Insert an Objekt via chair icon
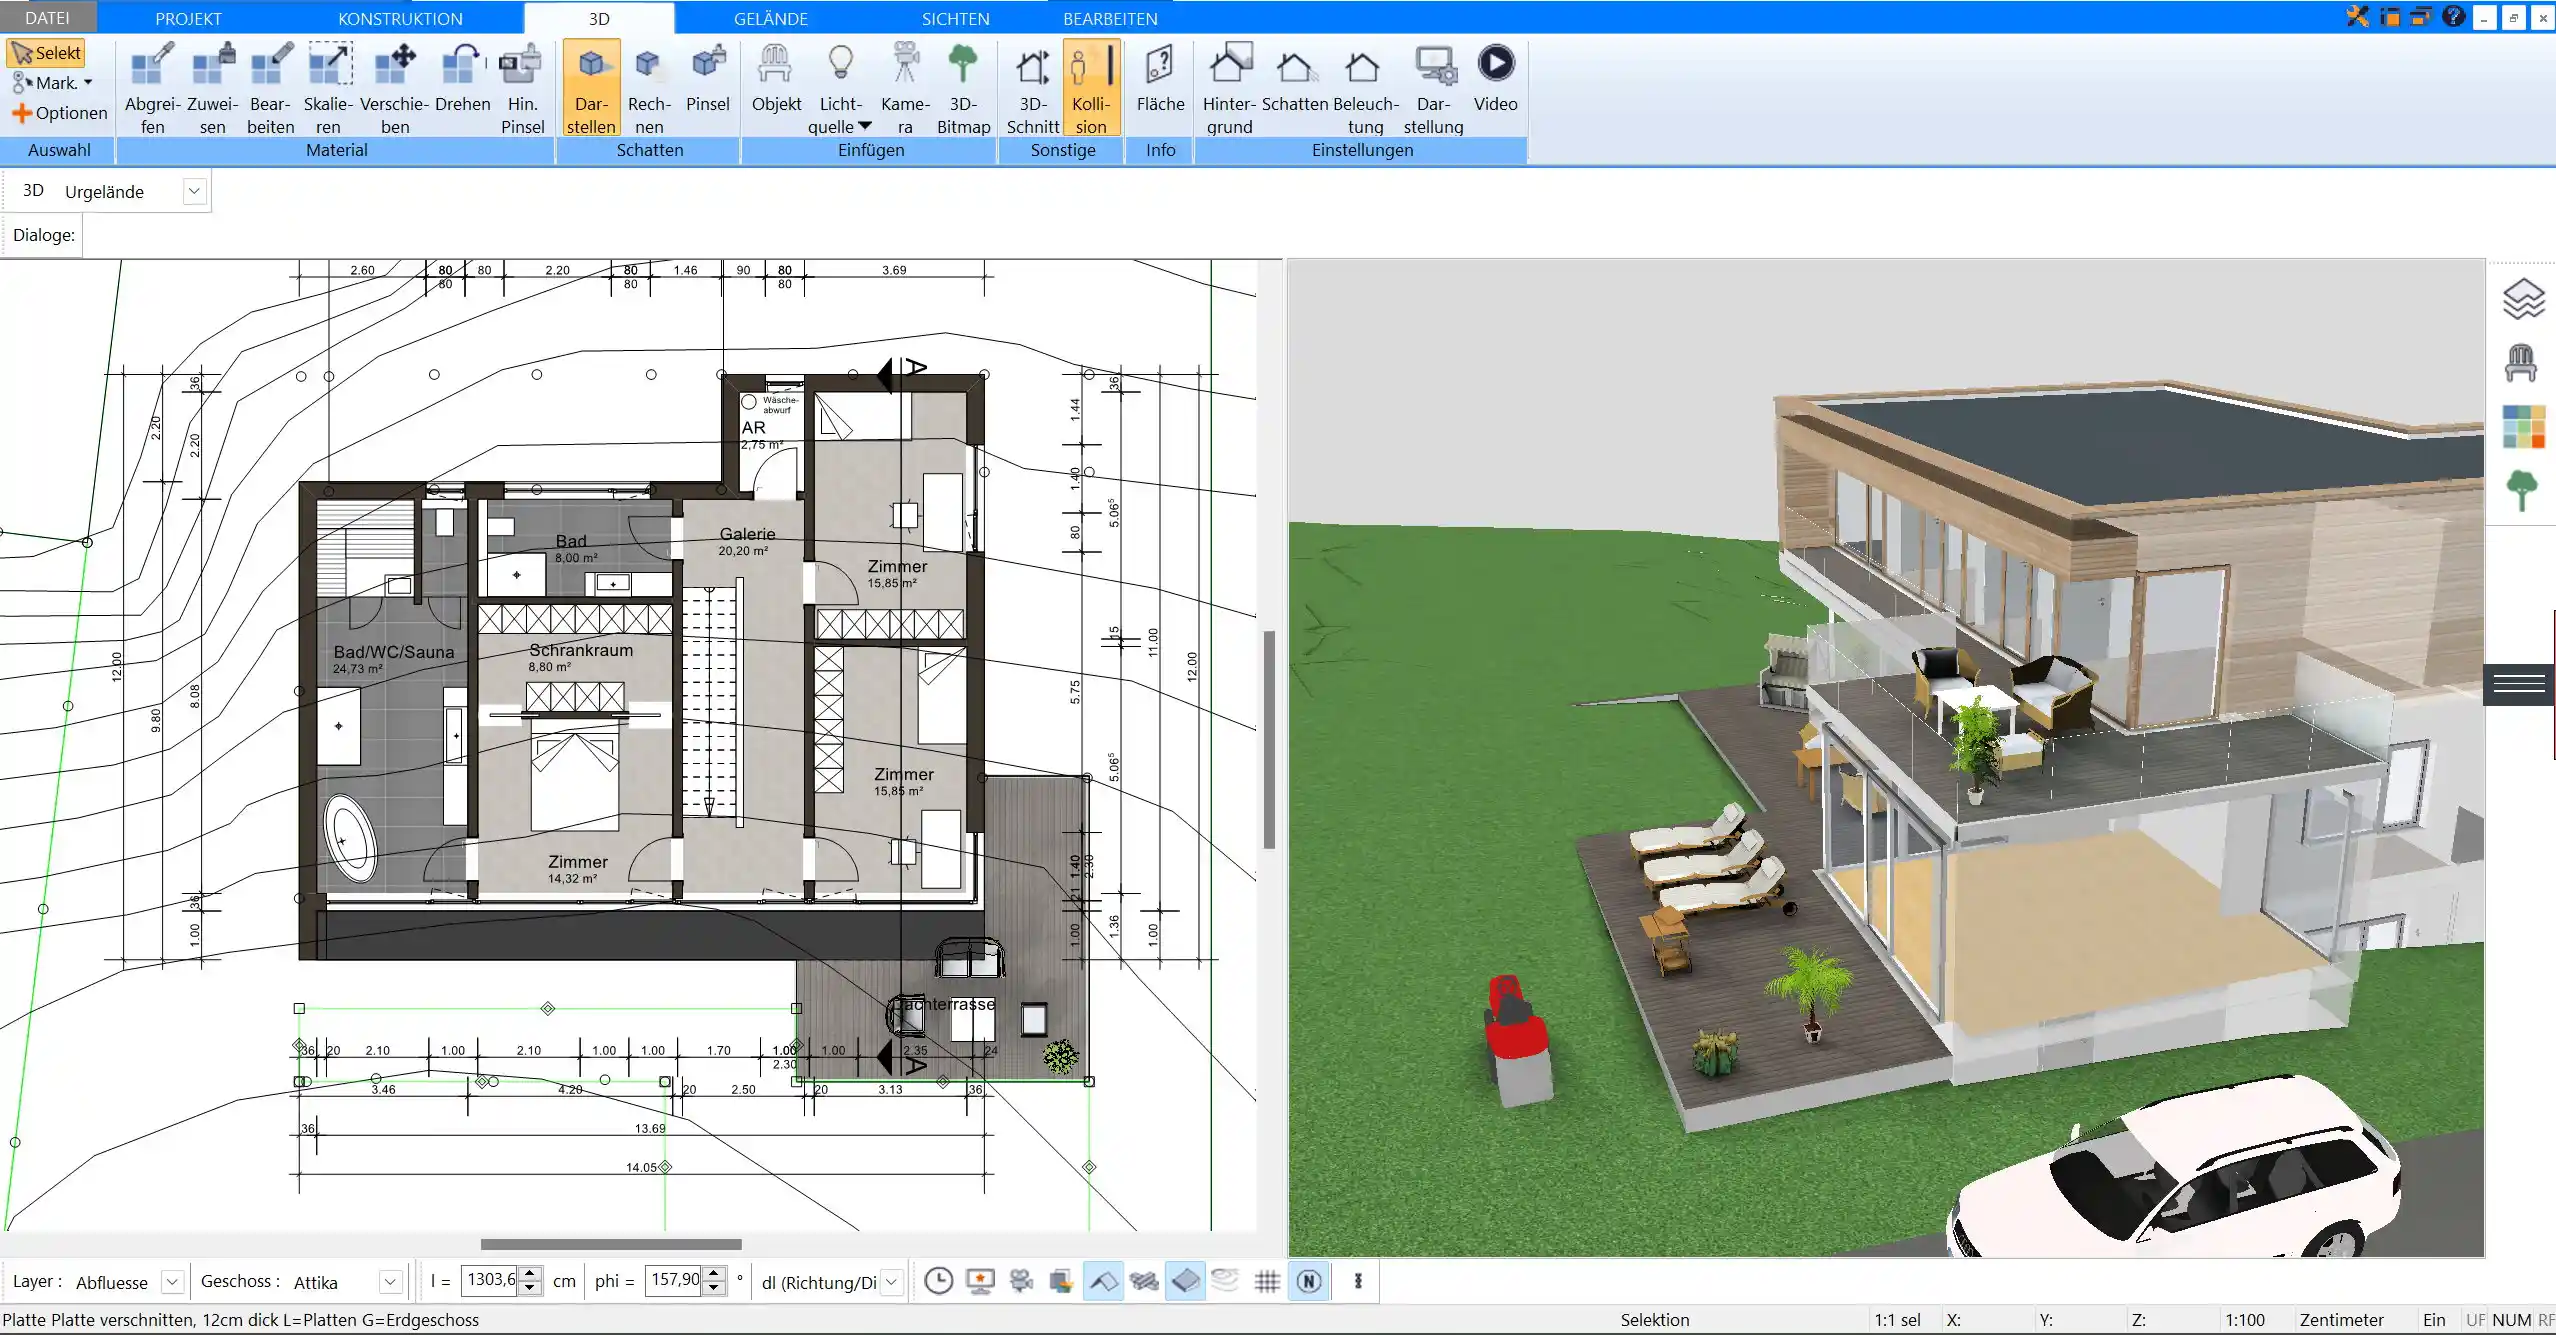This screenshot has height=1335, width=2556. coord(776,78)
